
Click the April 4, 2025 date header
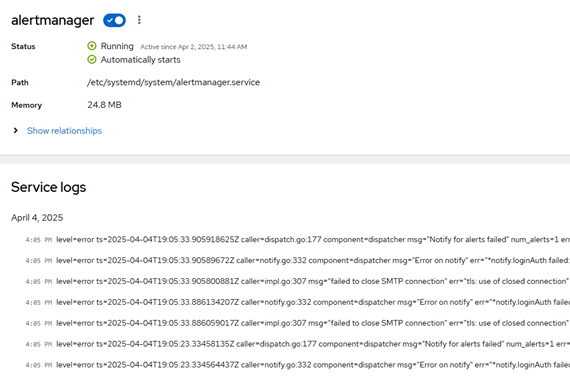37,217
